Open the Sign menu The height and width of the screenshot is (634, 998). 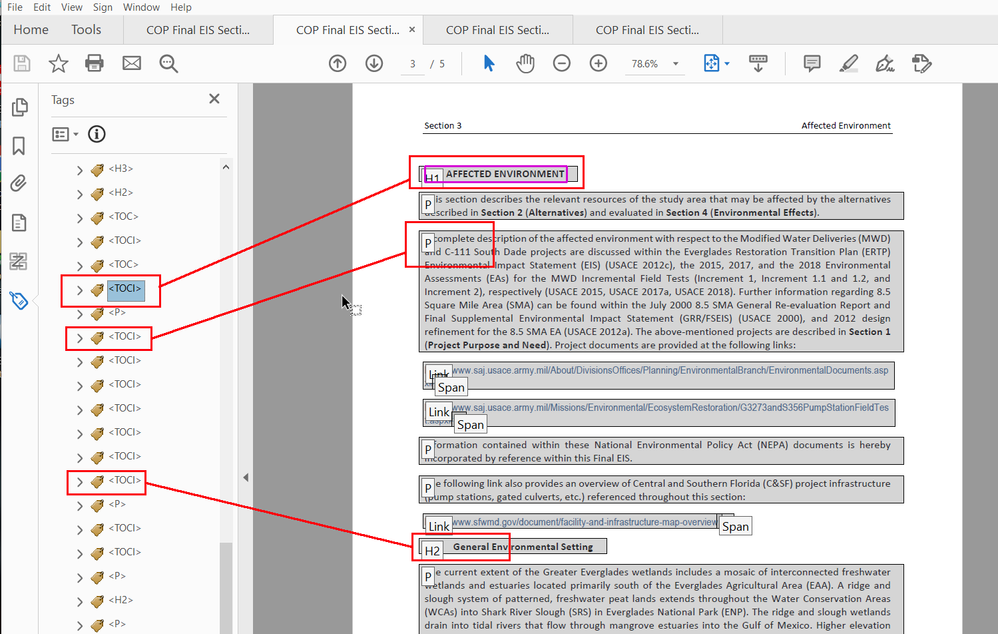(102, 7)
